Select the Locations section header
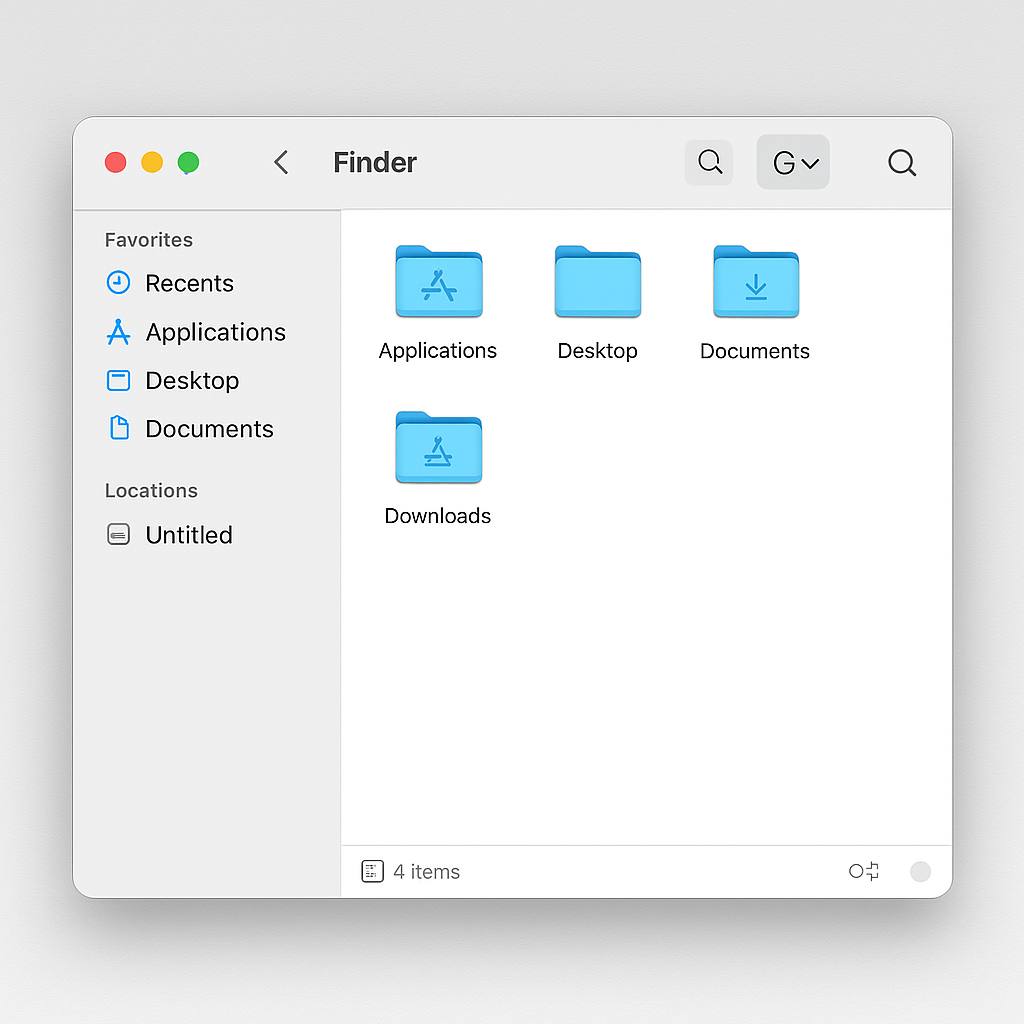 coord(151,491)
